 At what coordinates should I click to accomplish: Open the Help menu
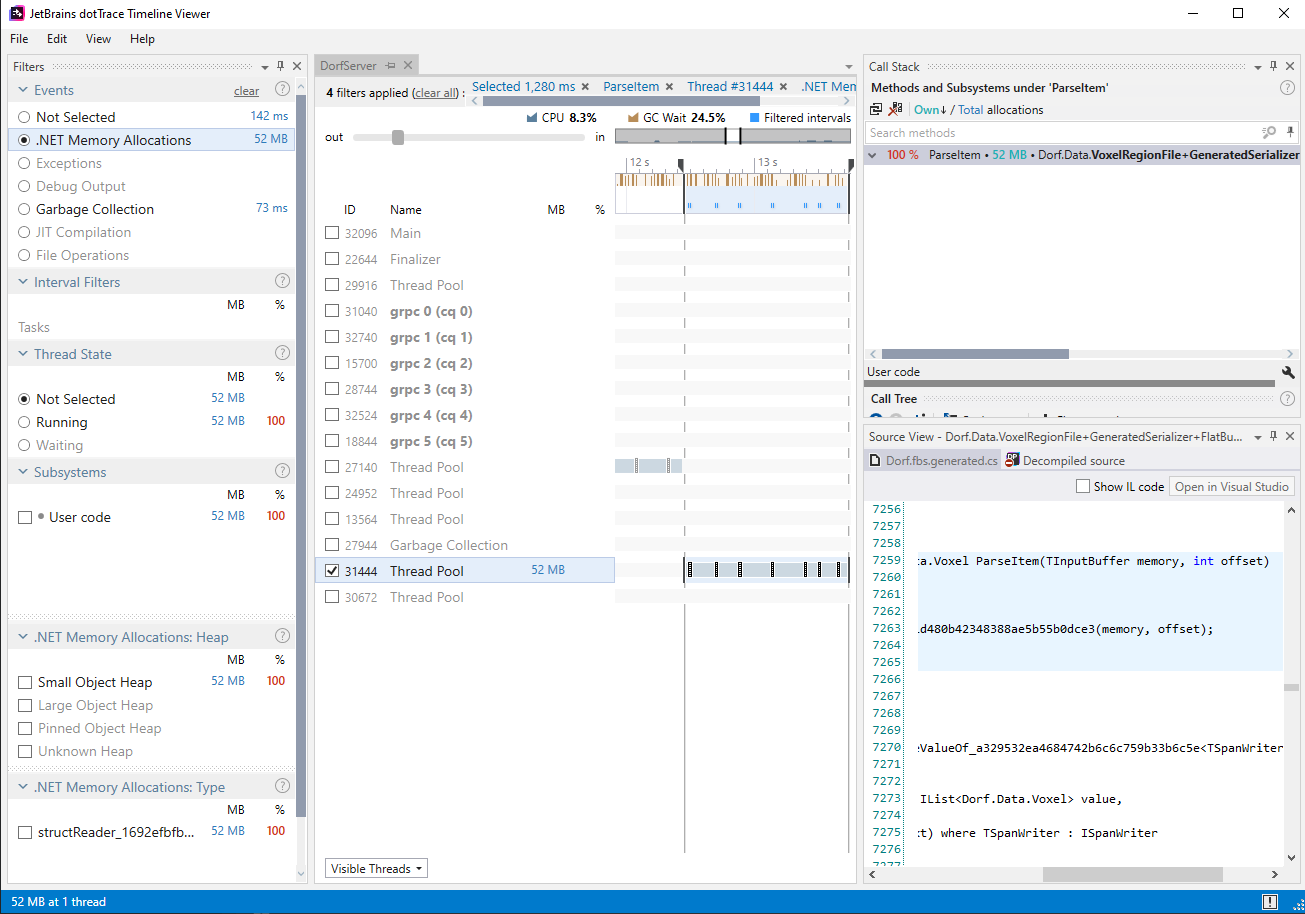(142, 39)
